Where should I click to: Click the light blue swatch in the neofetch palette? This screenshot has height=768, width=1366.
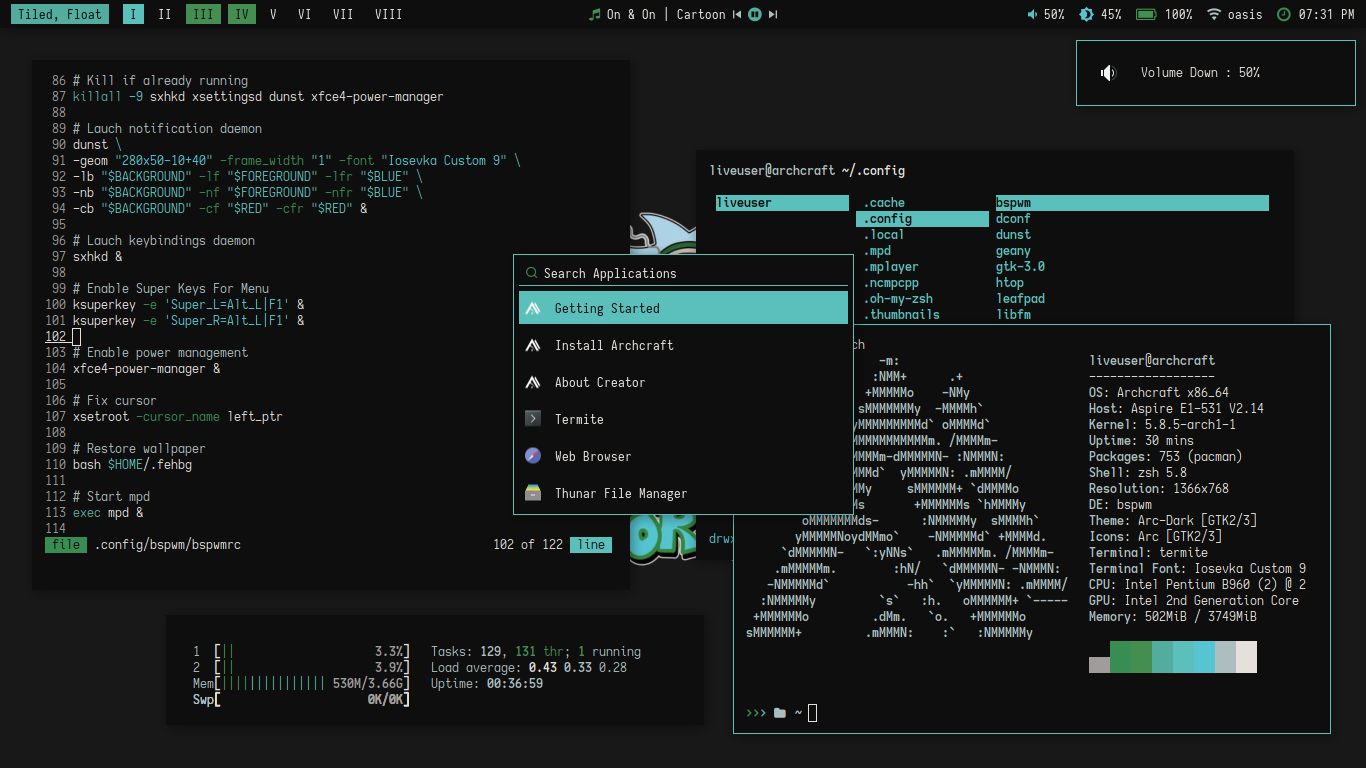(x=1204, y=657)
